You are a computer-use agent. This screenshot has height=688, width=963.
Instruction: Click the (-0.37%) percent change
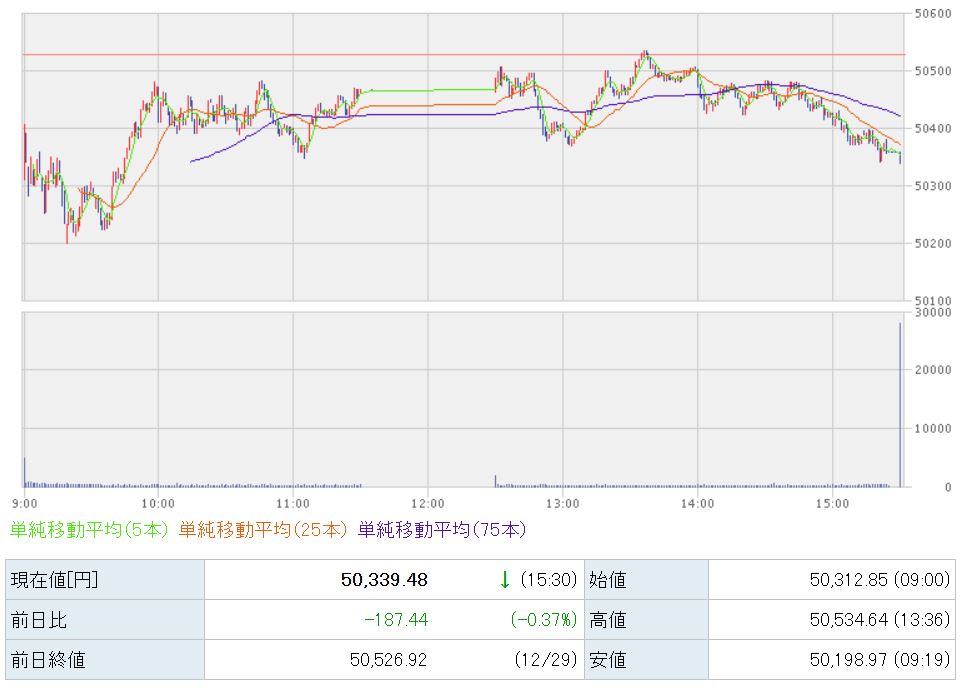tap(543, 620)
